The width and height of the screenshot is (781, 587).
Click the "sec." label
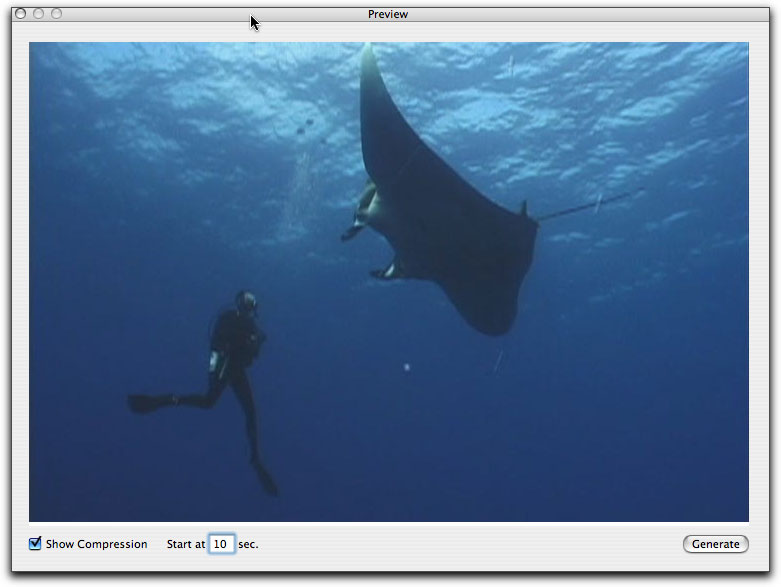248,544
